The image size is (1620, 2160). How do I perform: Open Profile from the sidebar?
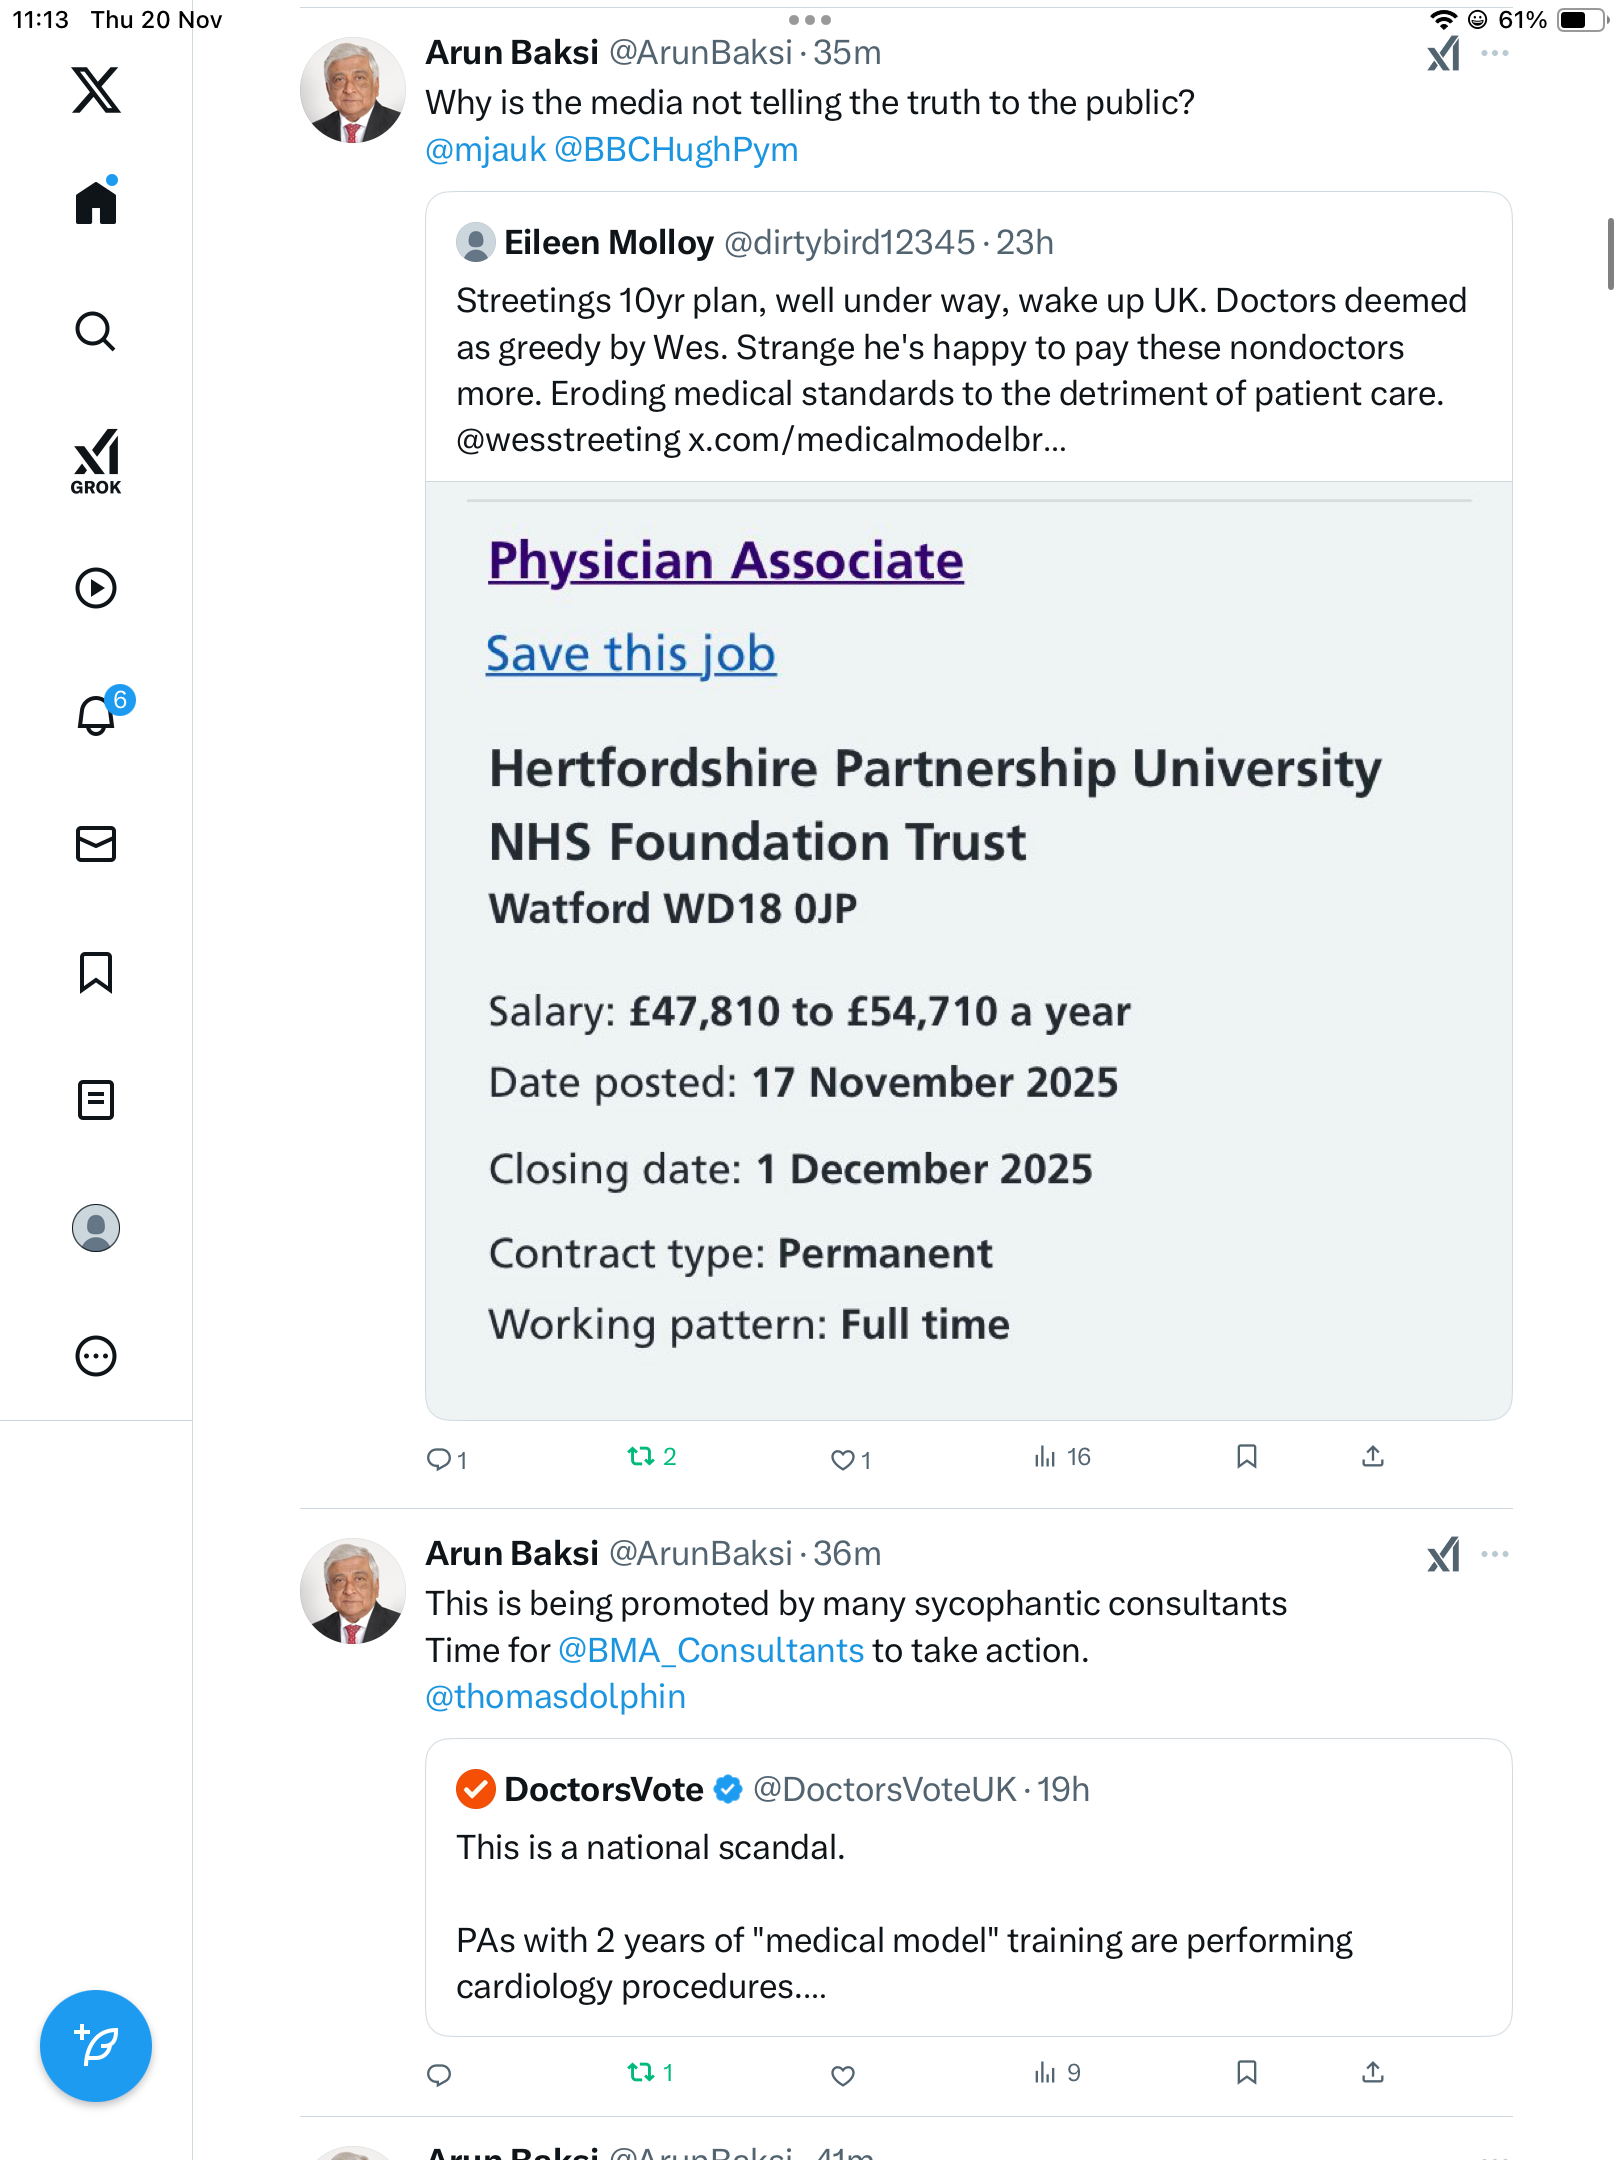(96, 1228)
